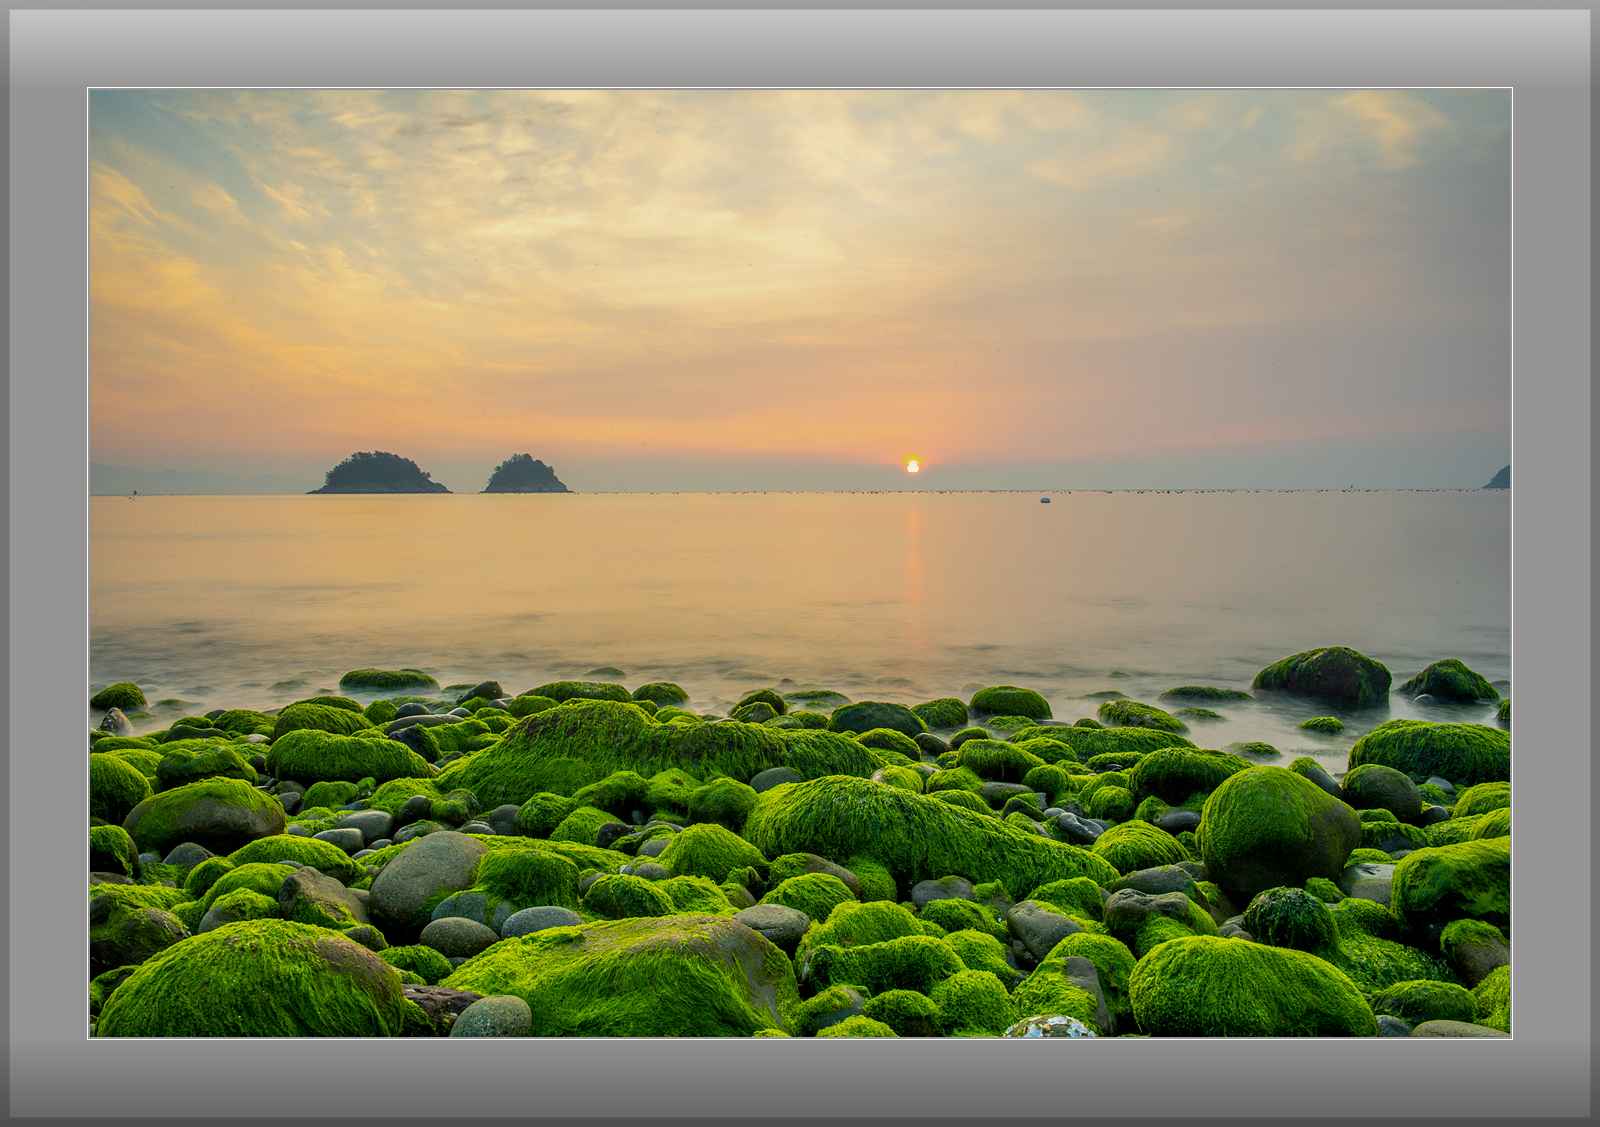The image size is (1600, 1127).
Task: Click the small buoy floating right of sun
Action: (x=1045, y=499)
